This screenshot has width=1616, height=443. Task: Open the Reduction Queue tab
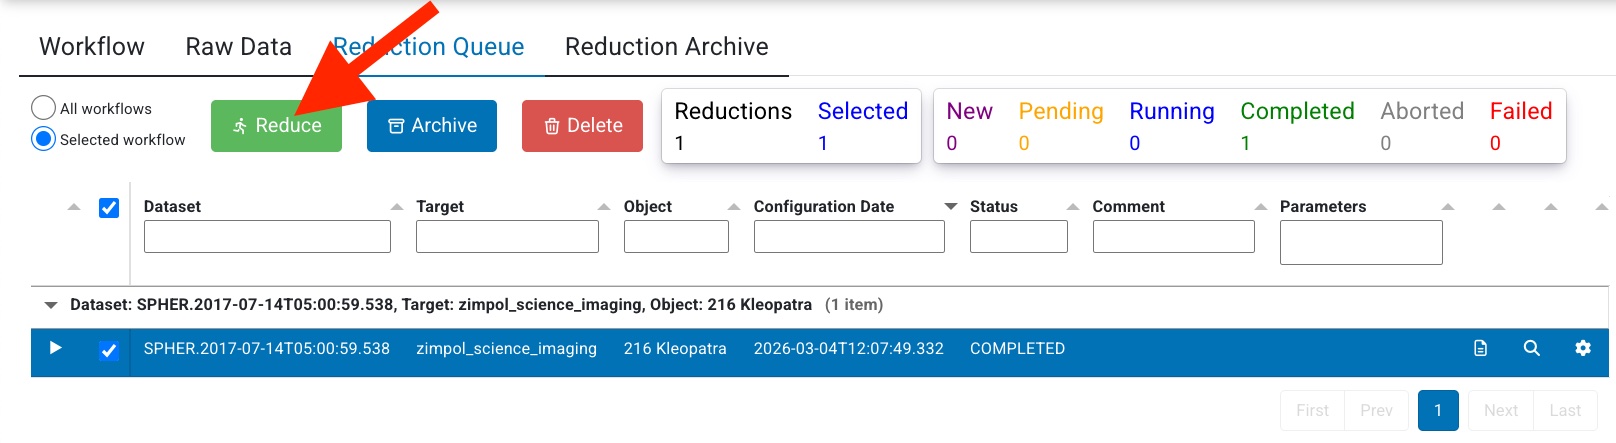[428, 47]
